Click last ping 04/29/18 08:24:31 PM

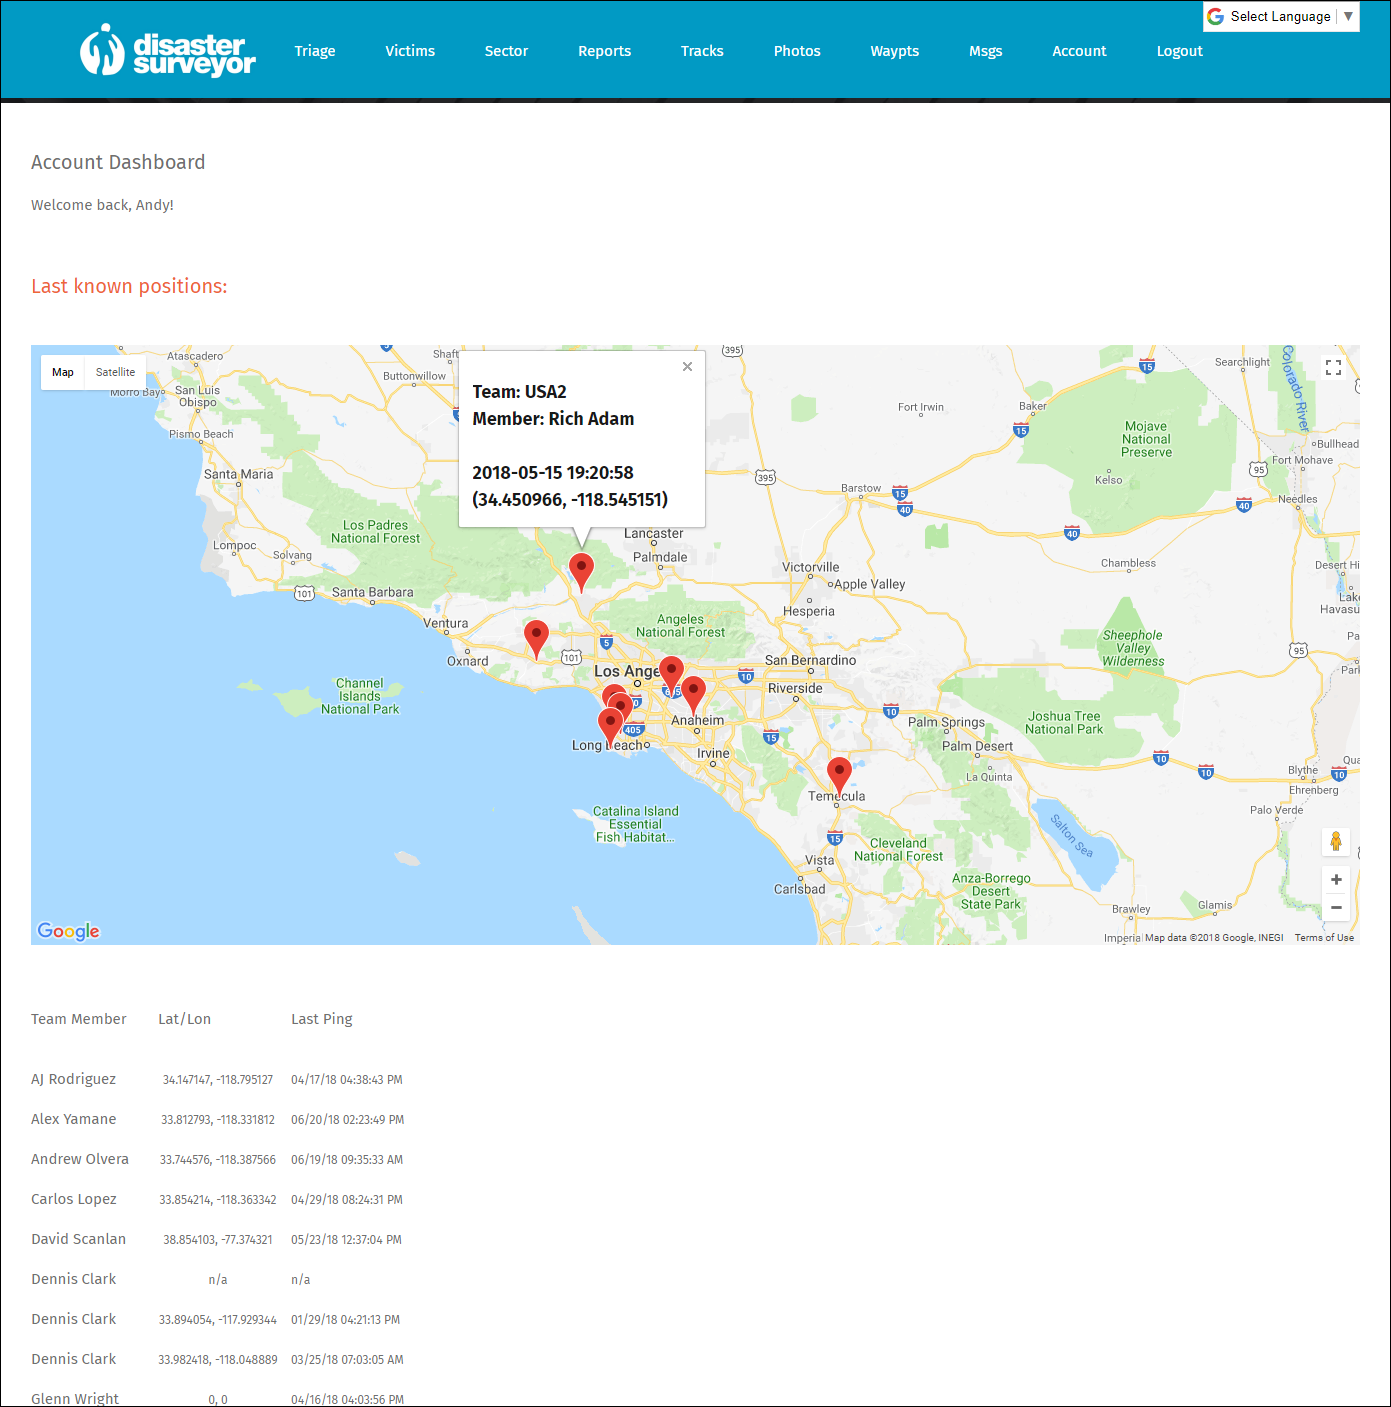[347, 1200]
